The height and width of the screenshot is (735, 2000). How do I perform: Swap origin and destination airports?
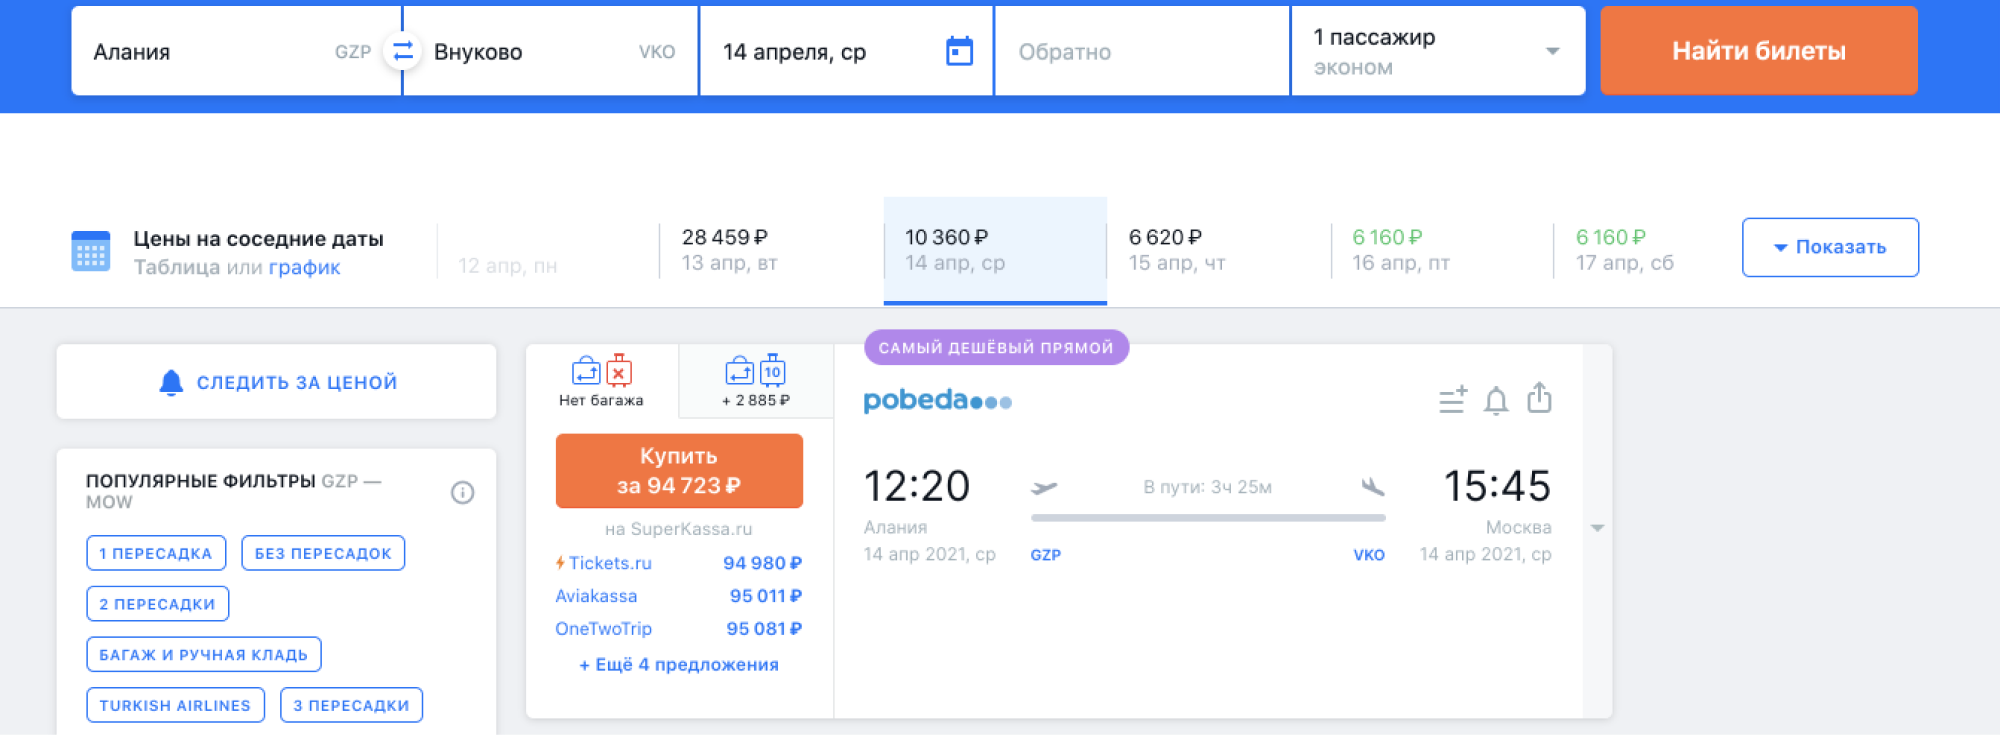pos(403,51)
